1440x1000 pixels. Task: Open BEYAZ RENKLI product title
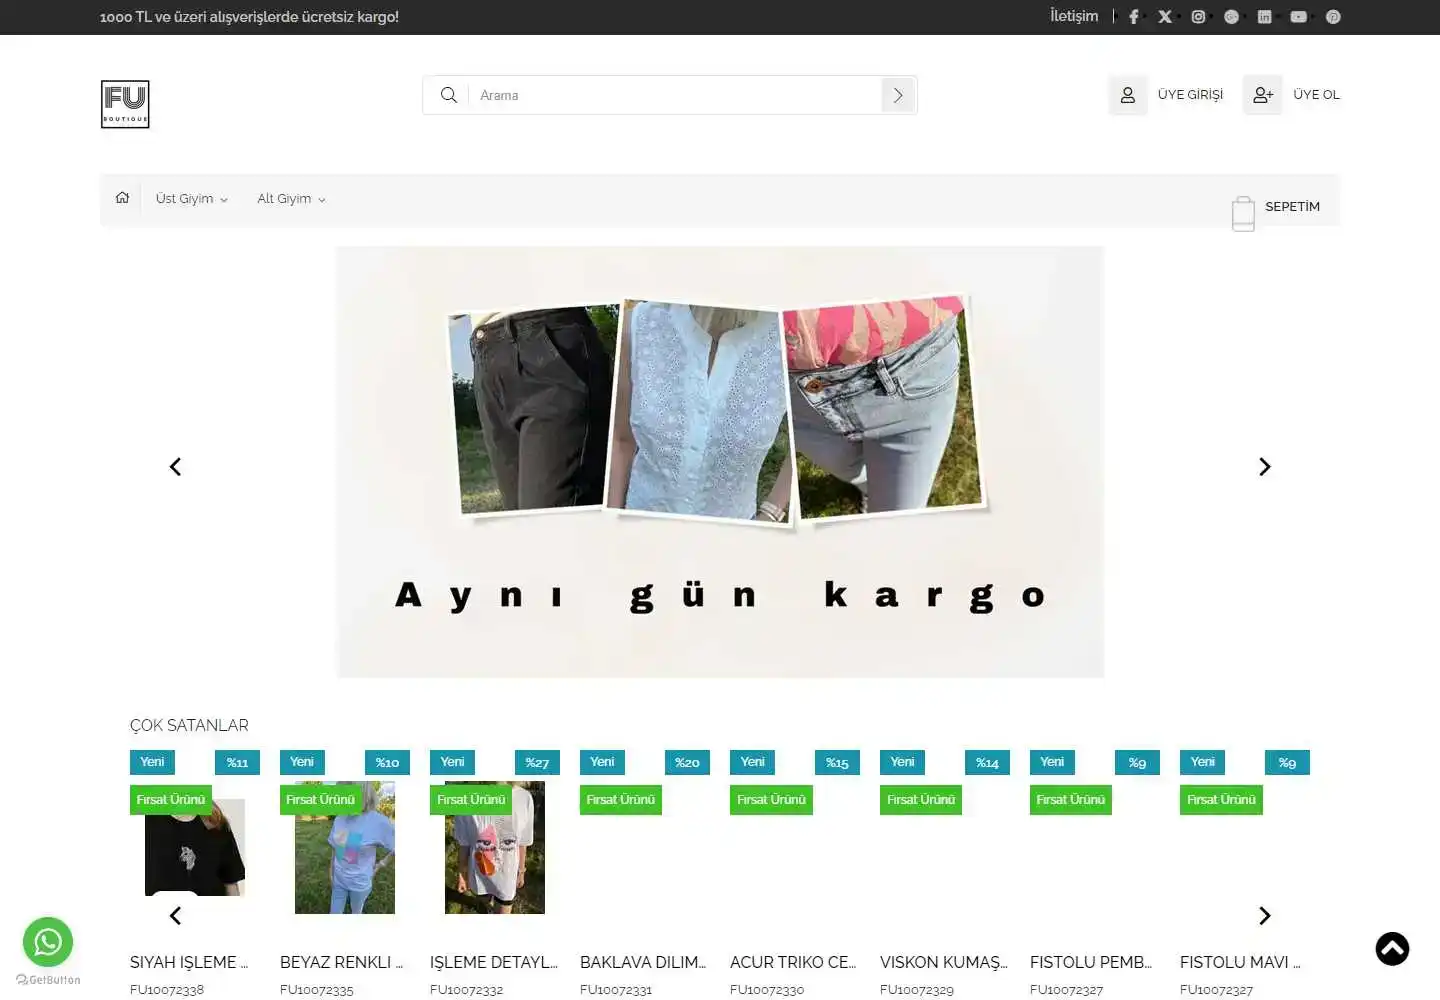tap(341, 962)
